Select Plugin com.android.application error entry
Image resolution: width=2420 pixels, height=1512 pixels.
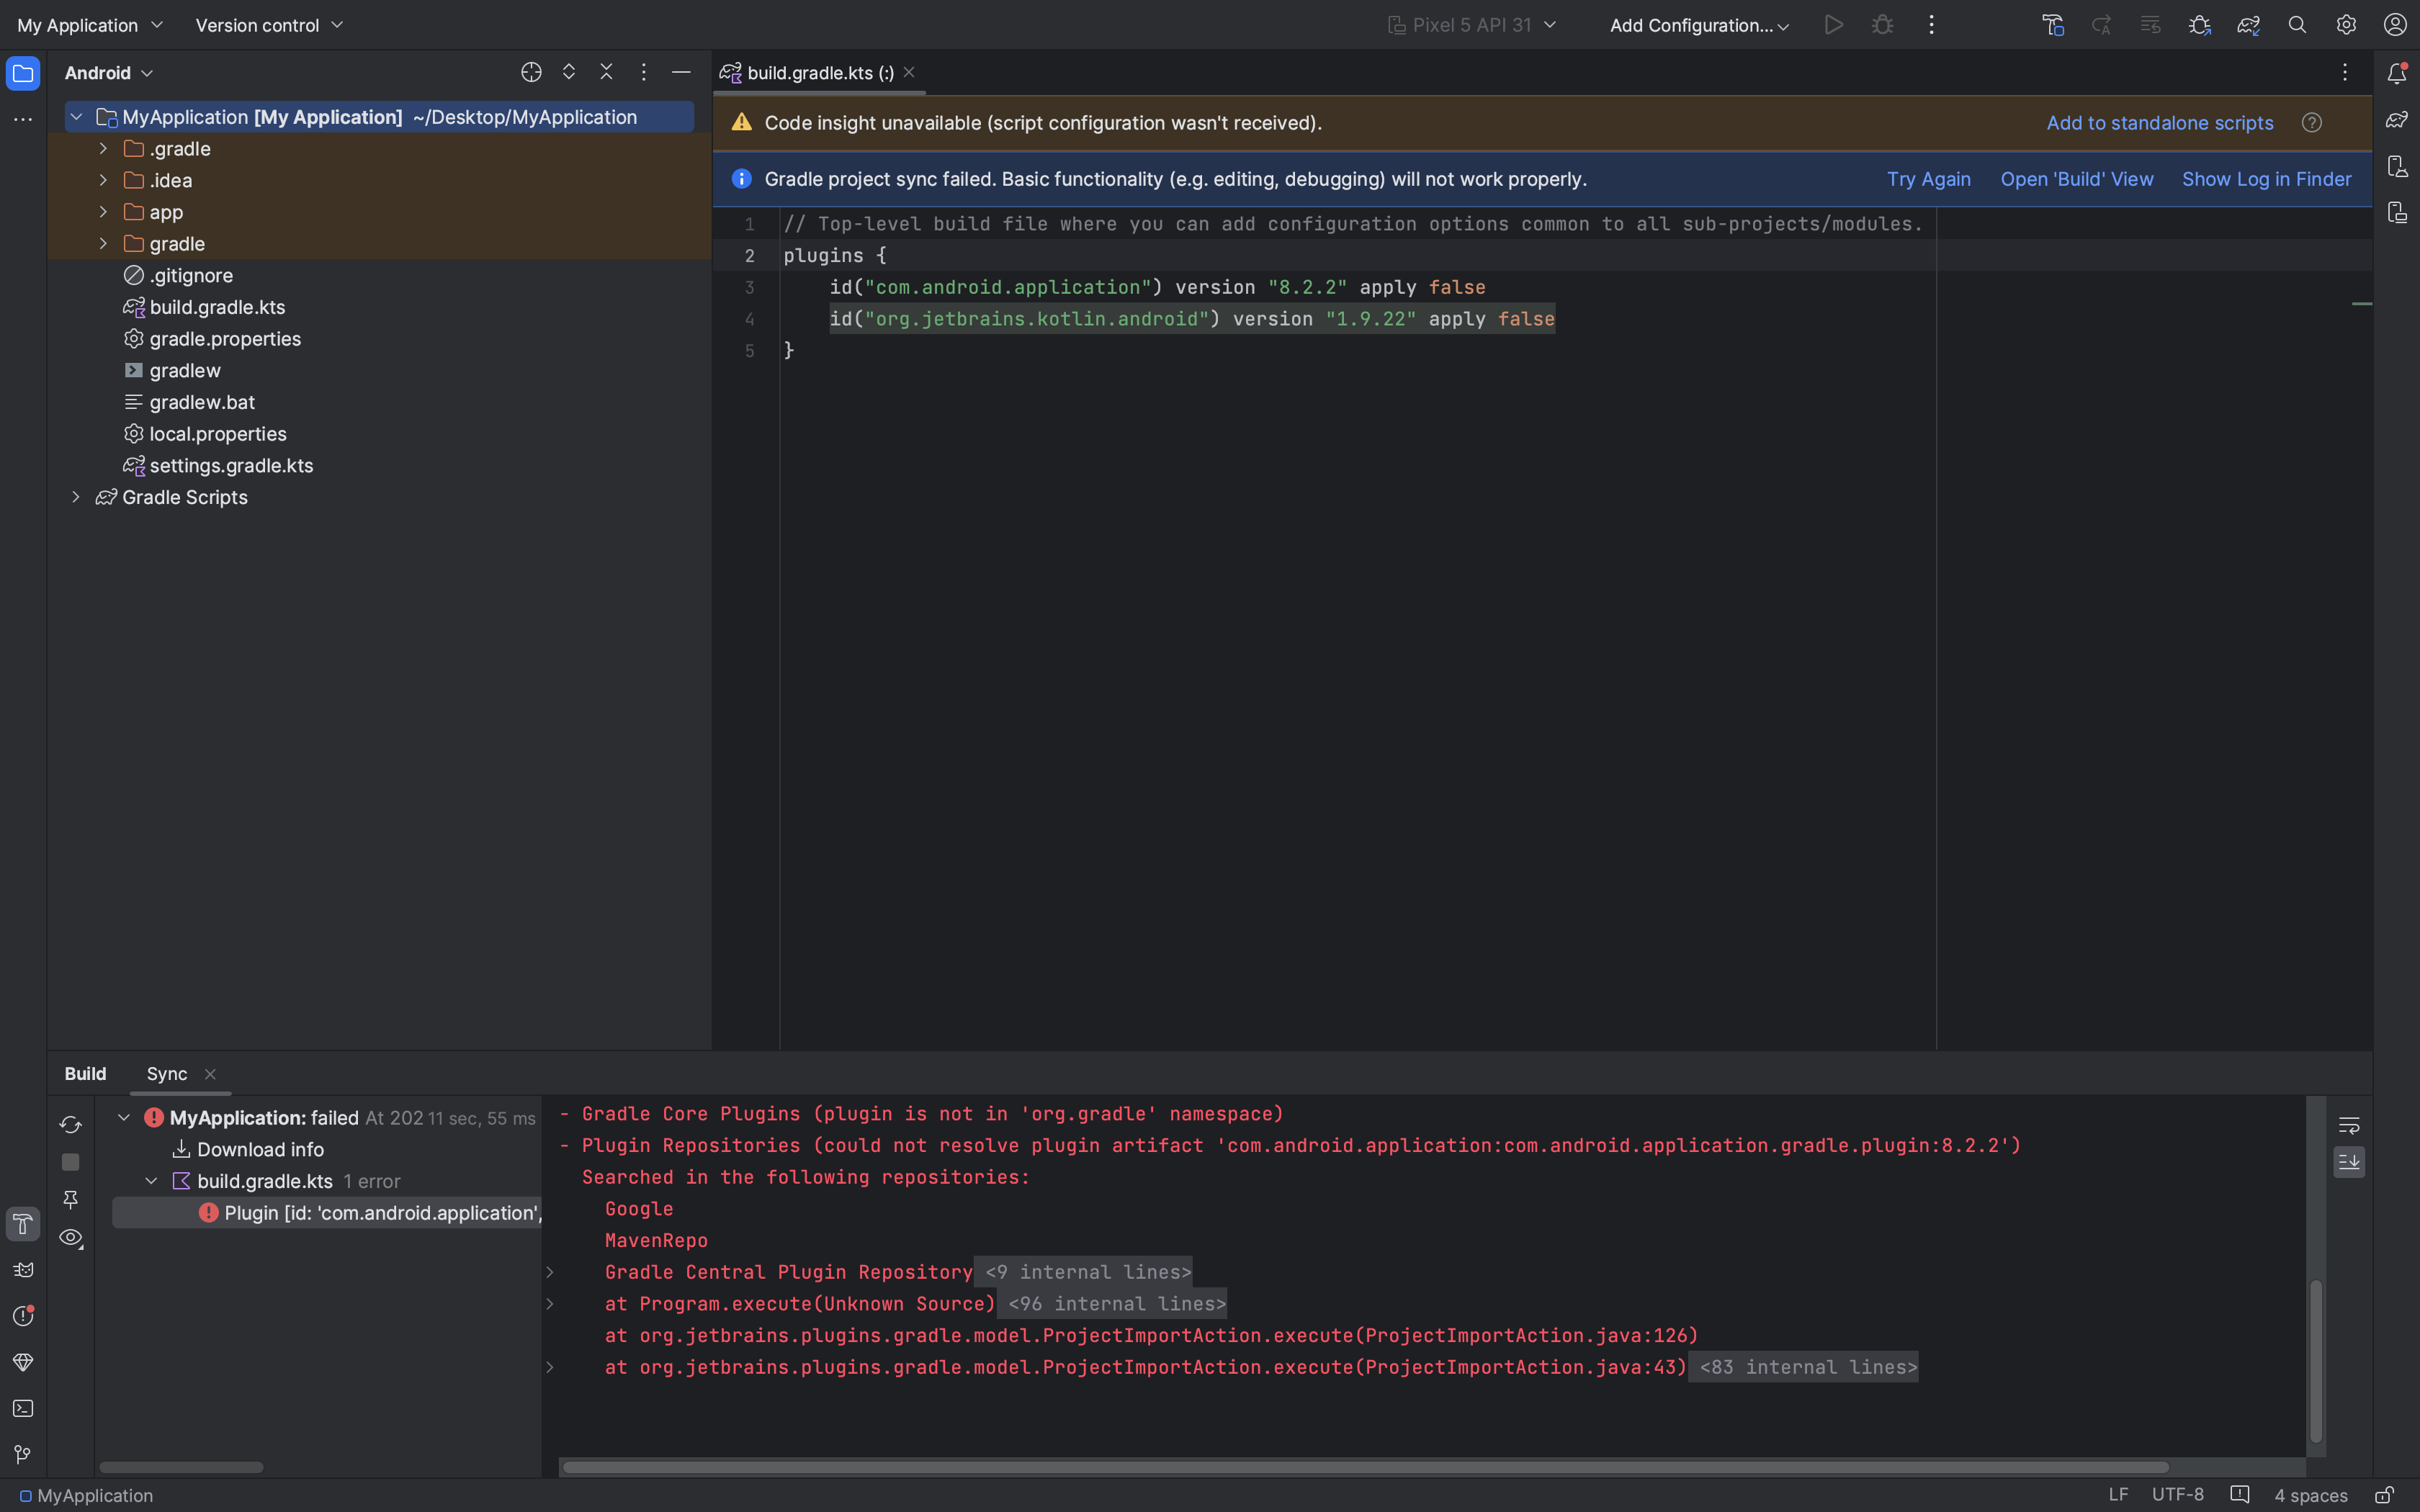pos(327,1213)
